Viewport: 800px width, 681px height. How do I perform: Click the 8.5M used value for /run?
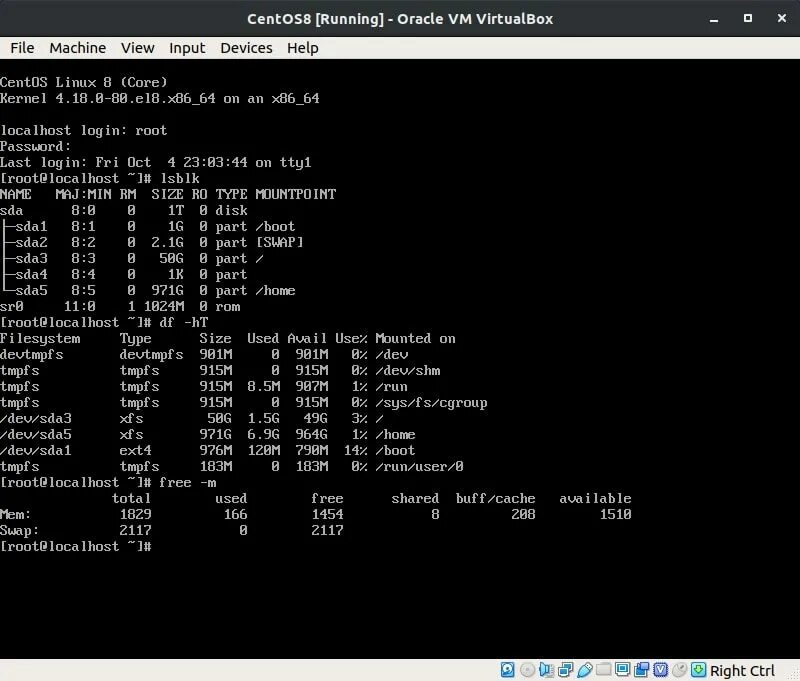(x=263, y=387)
